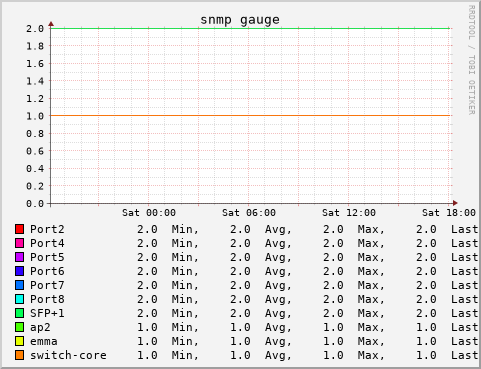The width and height of the screenshot is (481, 369).
Task: Click the cyan Port8 legend swatch
Action: pyautogui.click(x=19, y=299)
